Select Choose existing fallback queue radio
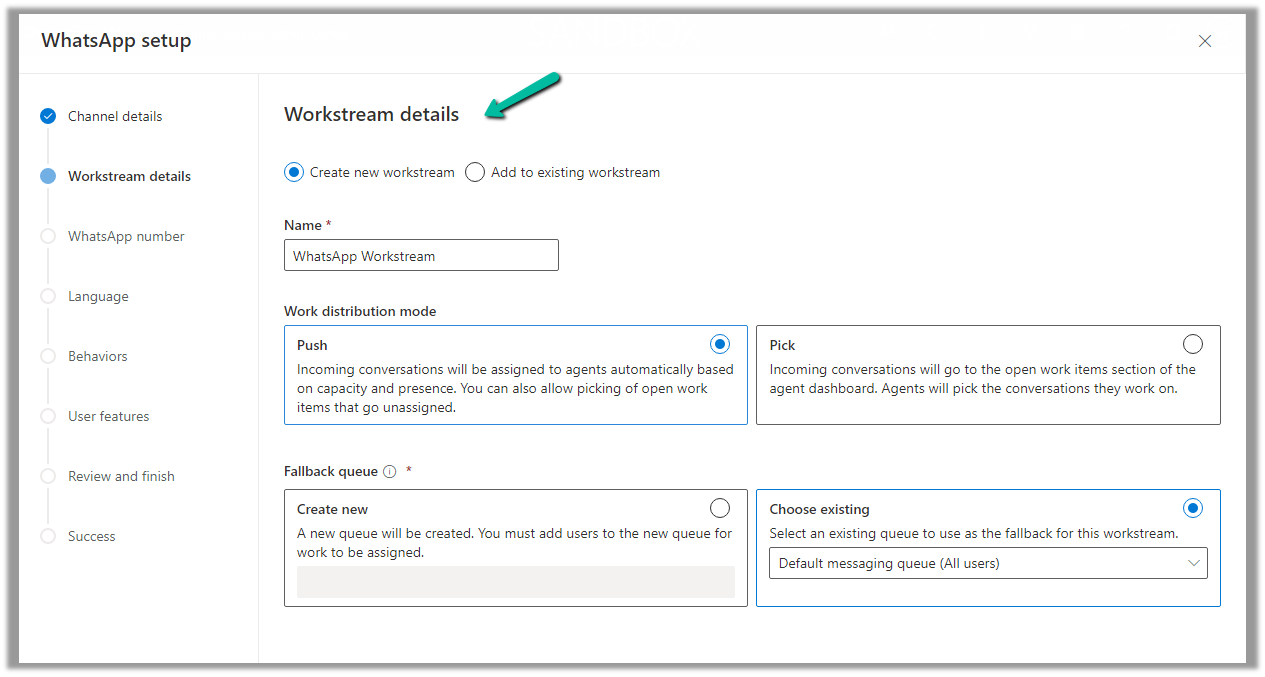This screenshot has height=677, width=1265. coord(1192,508)
